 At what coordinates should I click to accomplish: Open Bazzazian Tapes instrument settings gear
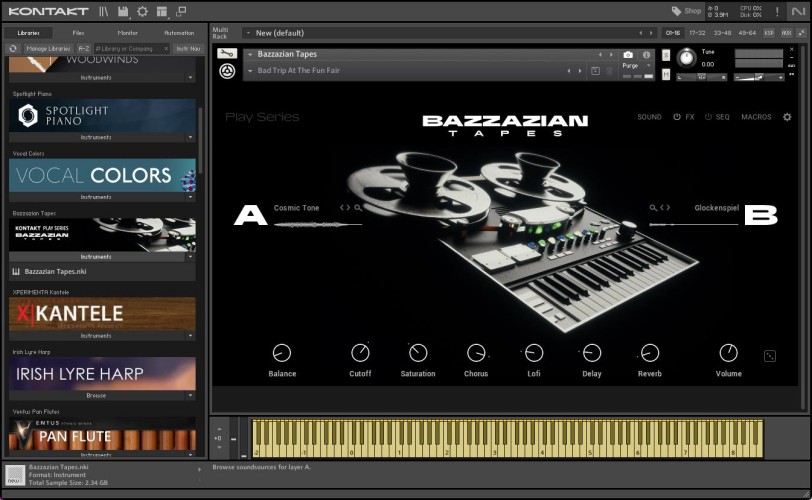coord(787,117)
